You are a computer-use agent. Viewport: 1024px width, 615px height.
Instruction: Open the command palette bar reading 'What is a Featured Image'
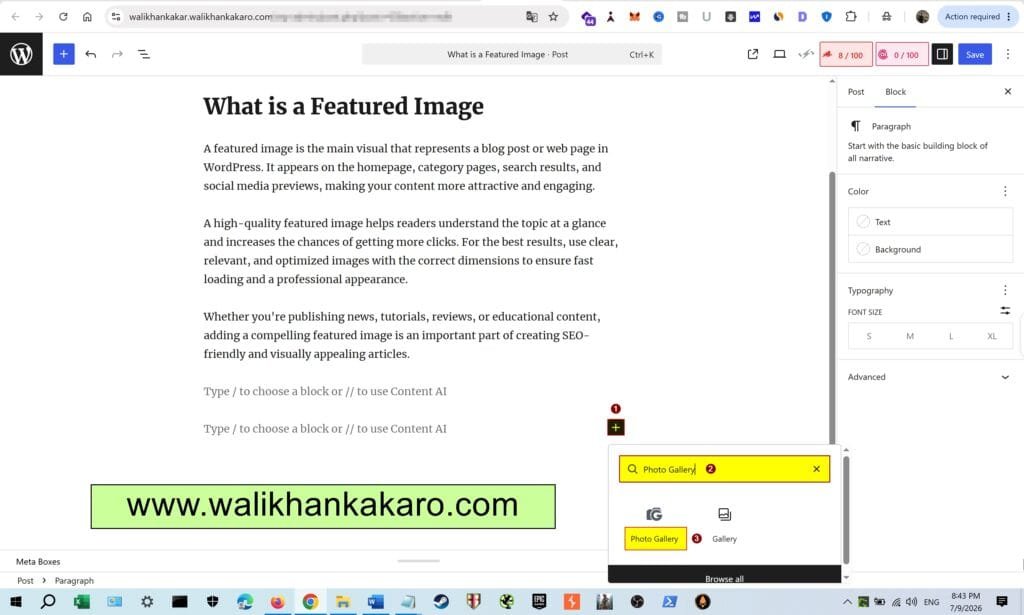click(x=511, y=54)
